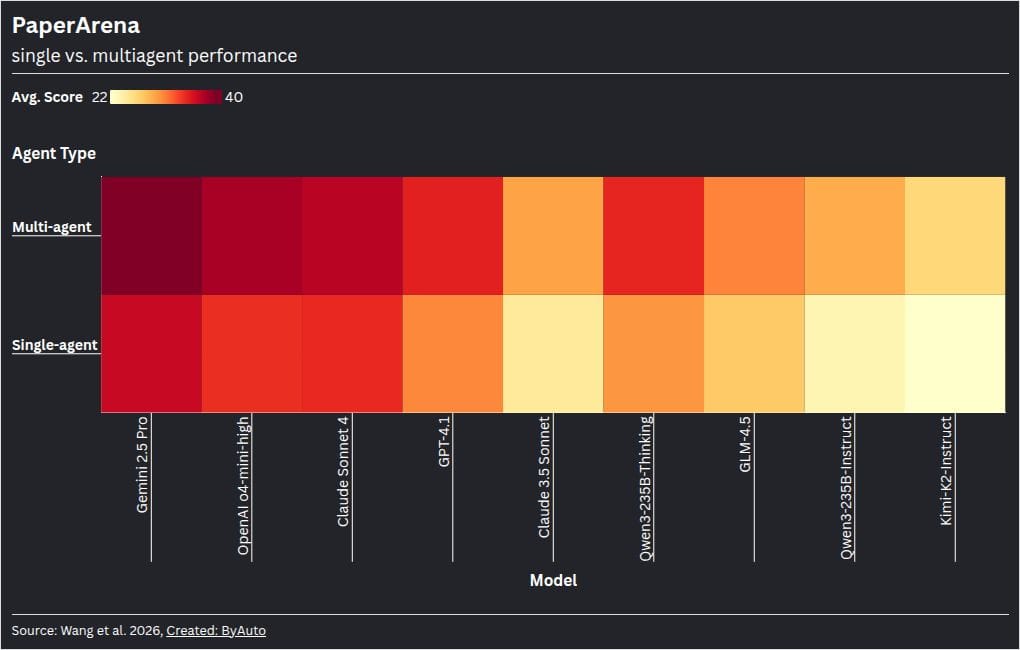Screen dimensions: 1020x650
Task: Click the Qwen3-235B-Instruct axis label
Action: tap(846, 487)
